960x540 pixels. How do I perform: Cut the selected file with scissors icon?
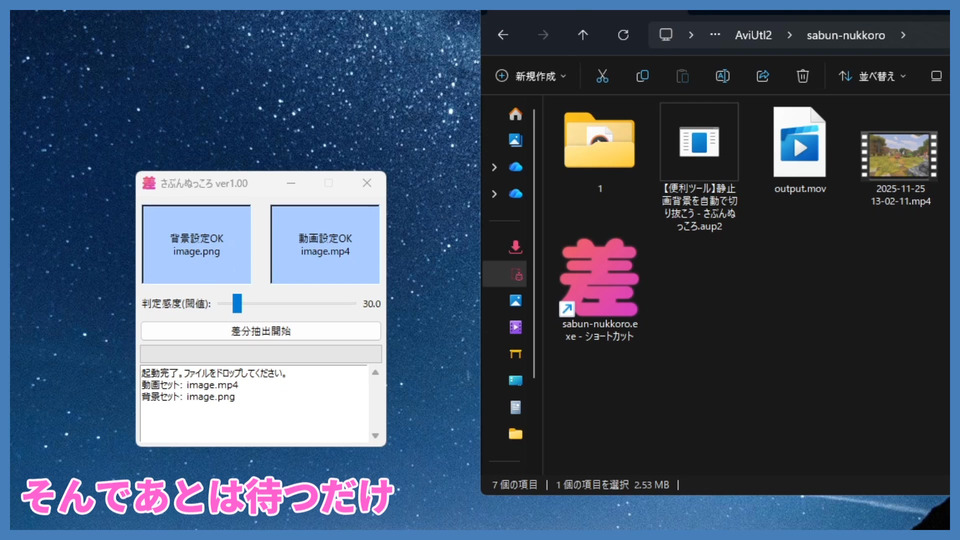[602, 76]
